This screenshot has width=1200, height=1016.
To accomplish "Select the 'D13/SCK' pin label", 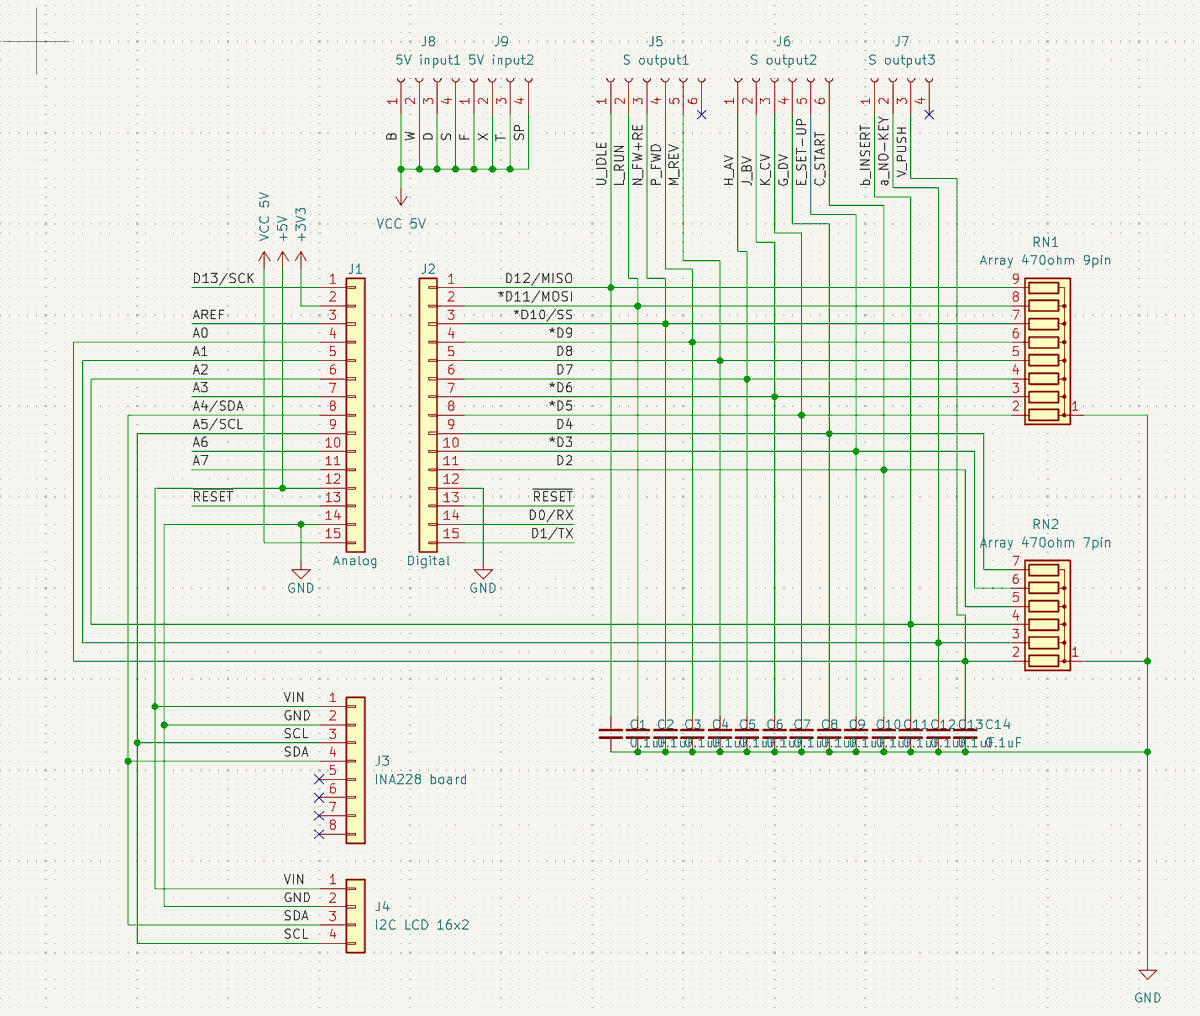I will click(224, 279).
